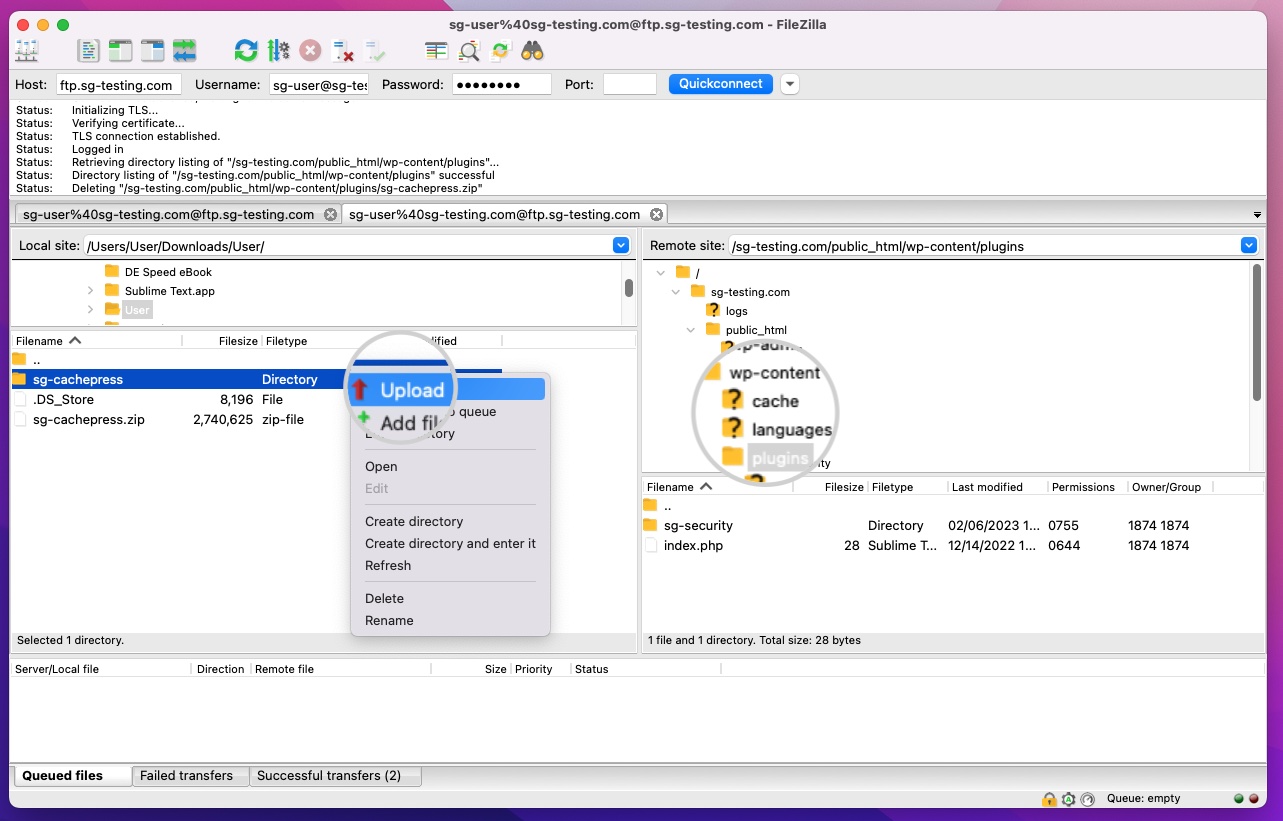This screenshot has width=1283, height=821.
Task: Sort remote files by Last modified column
Action: click(x=997, y=487)
